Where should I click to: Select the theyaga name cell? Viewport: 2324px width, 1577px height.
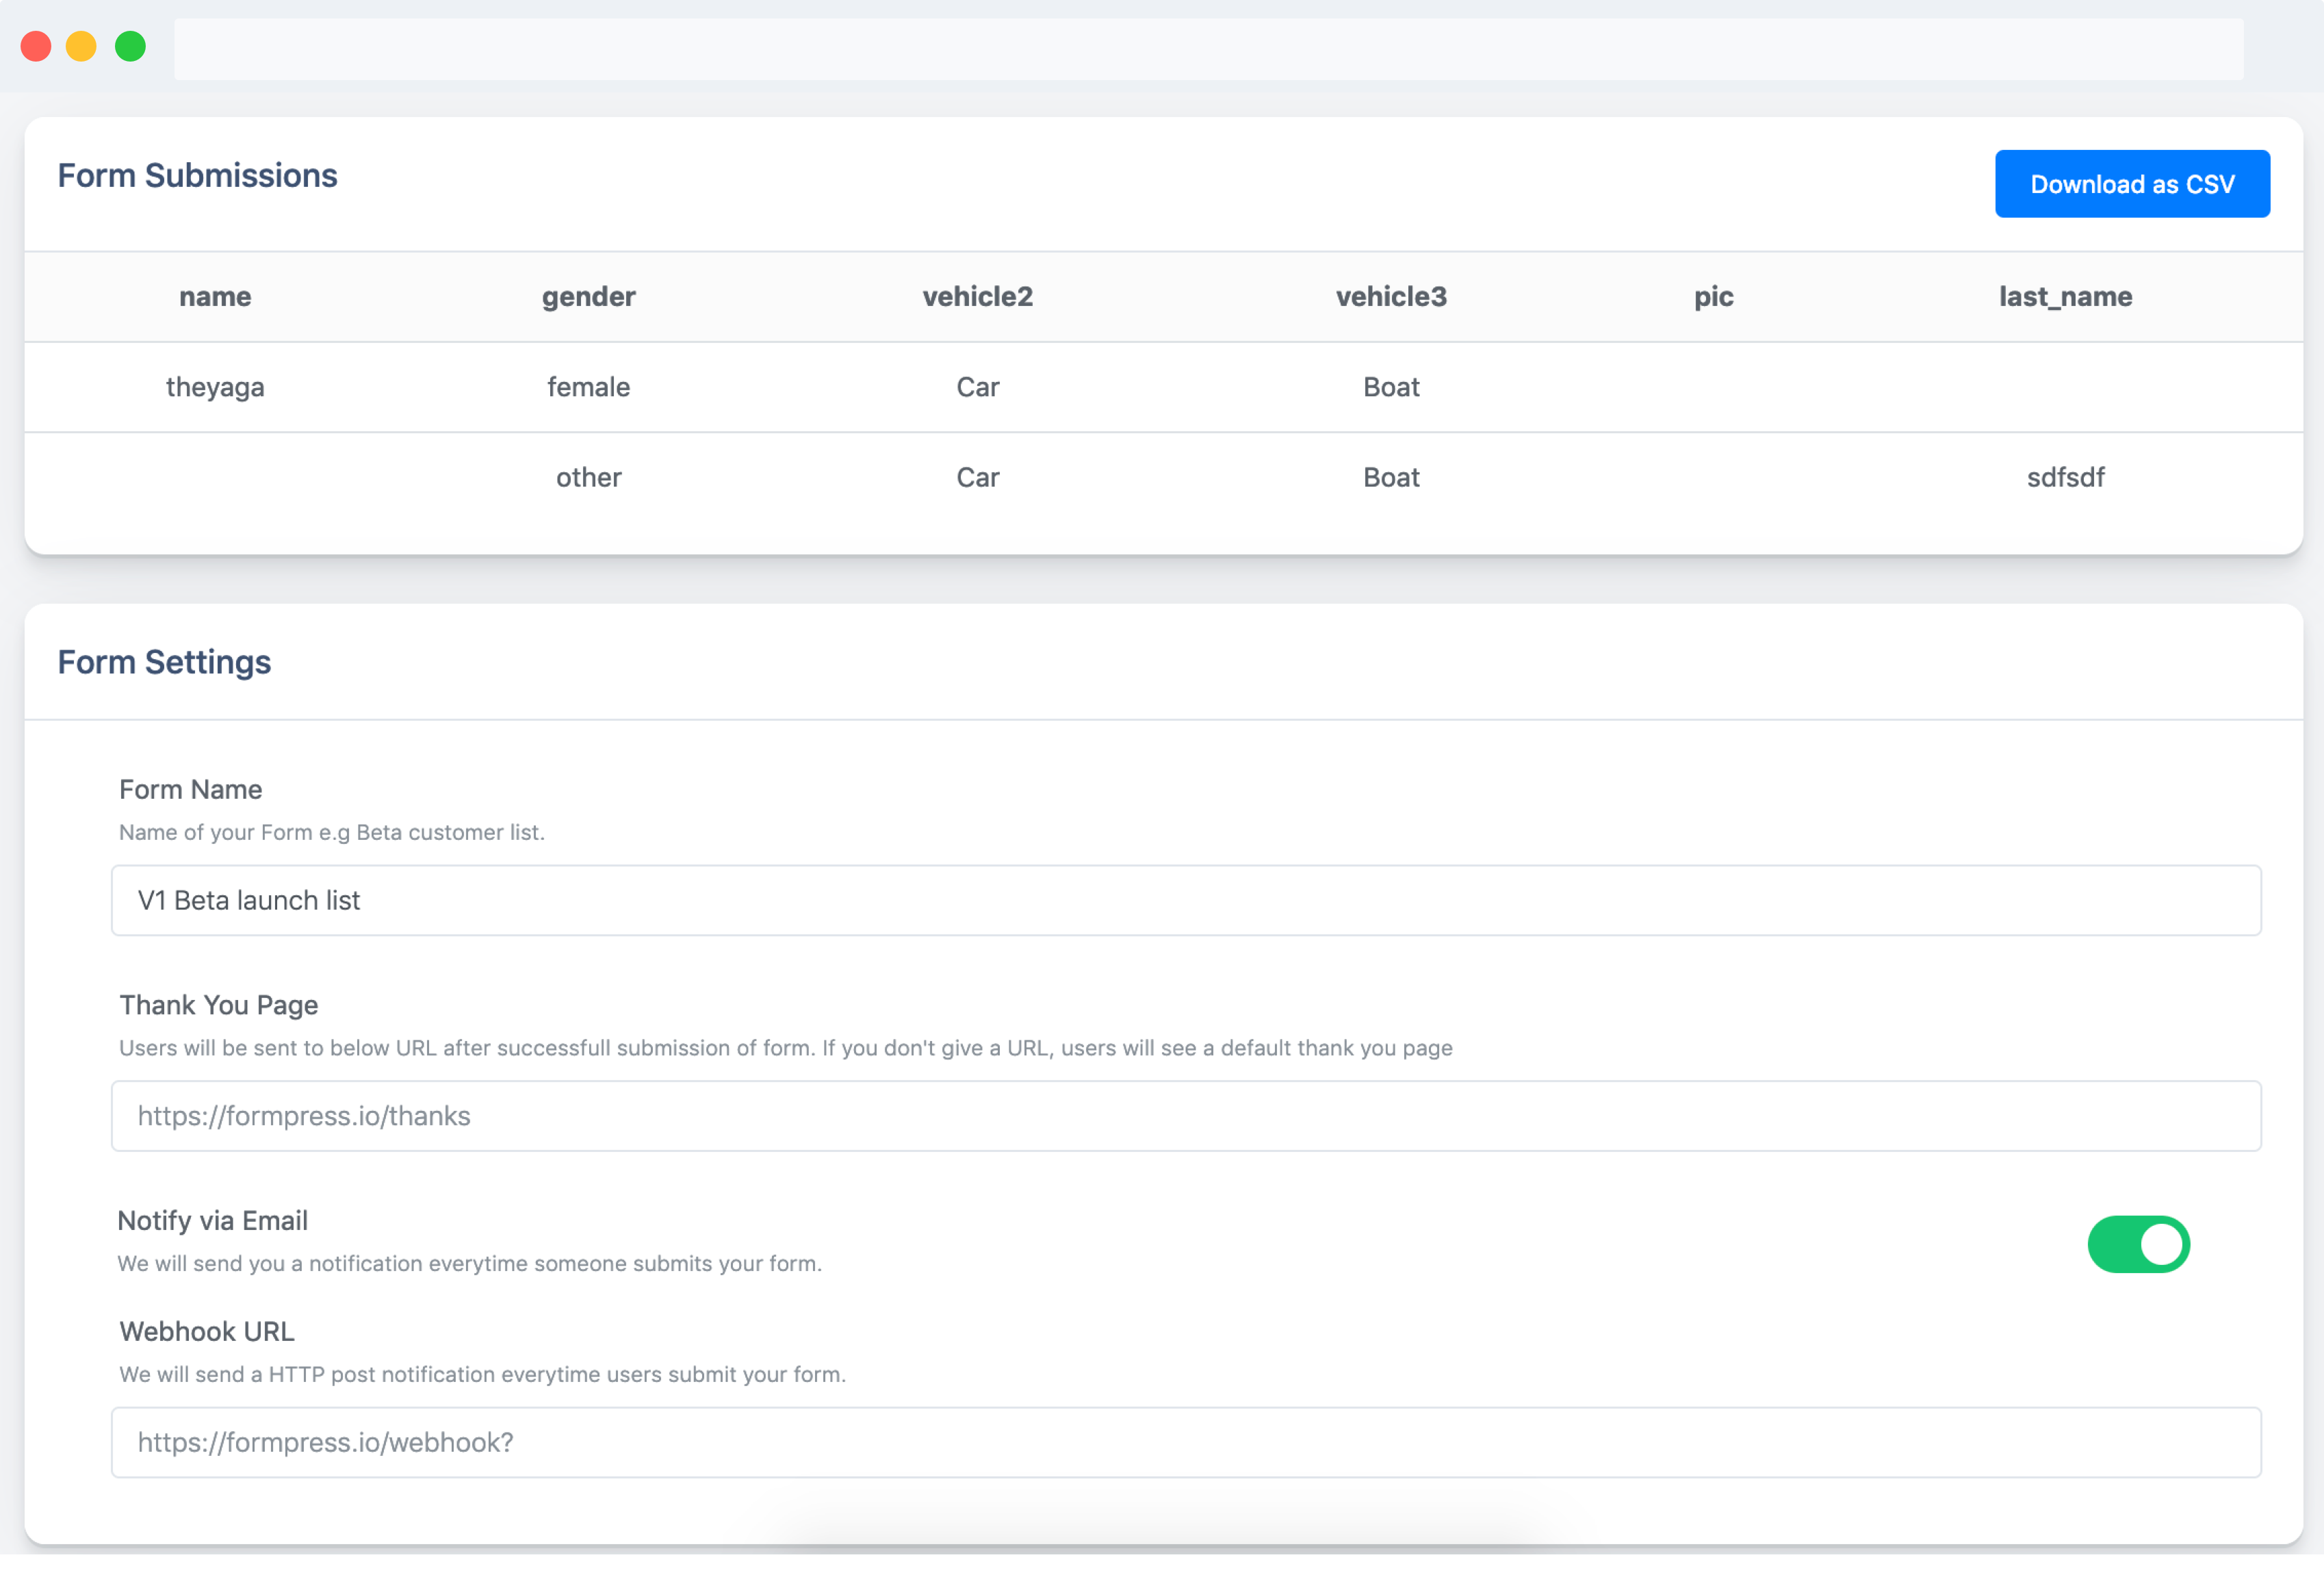click(x=215, y=387)
